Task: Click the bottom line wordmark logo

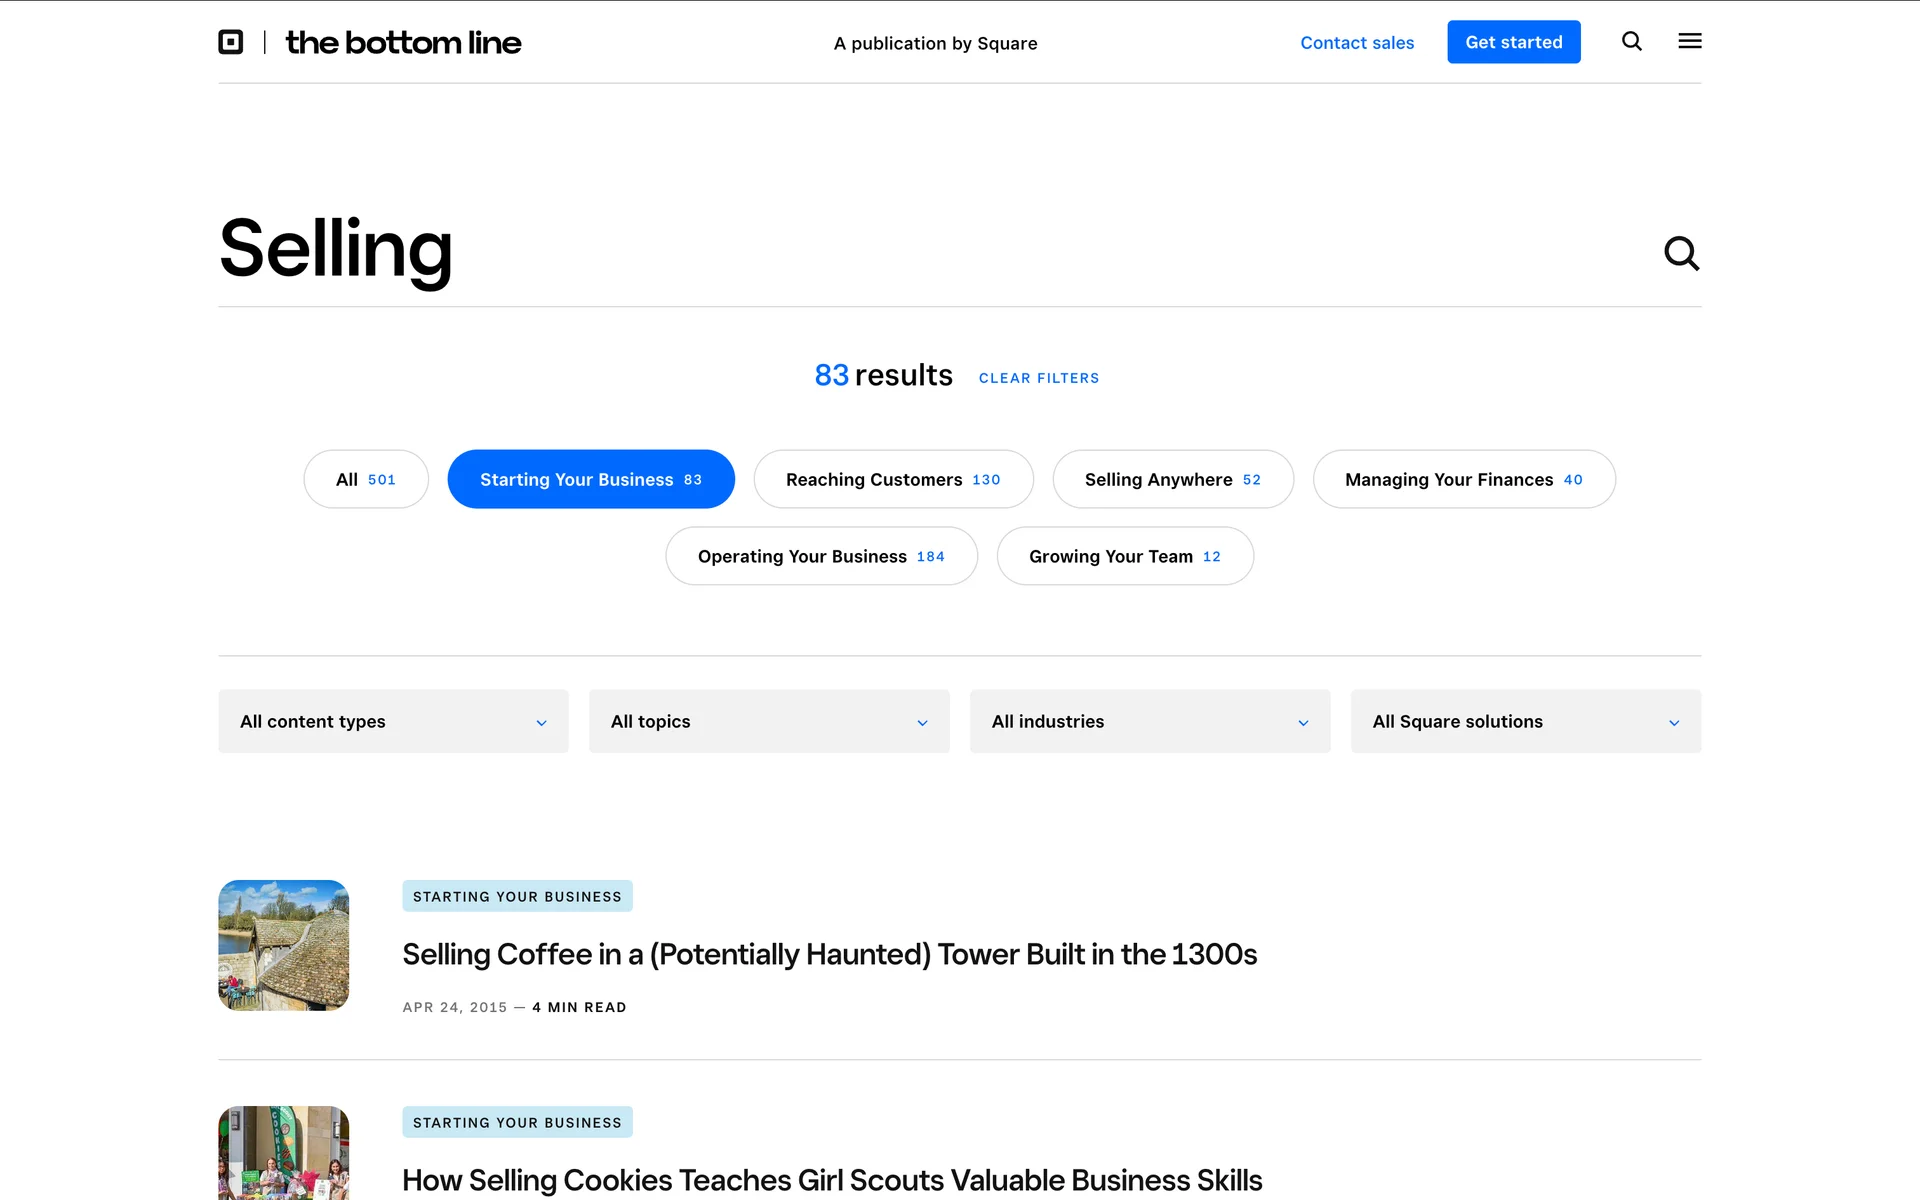Action: pyautogui.click(x=403, y=42)
